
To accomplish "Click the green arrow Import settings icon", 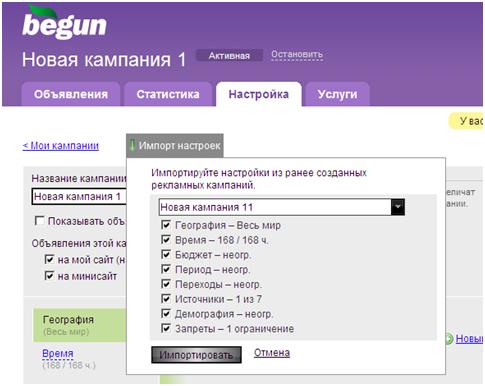I will coord(132,145).
